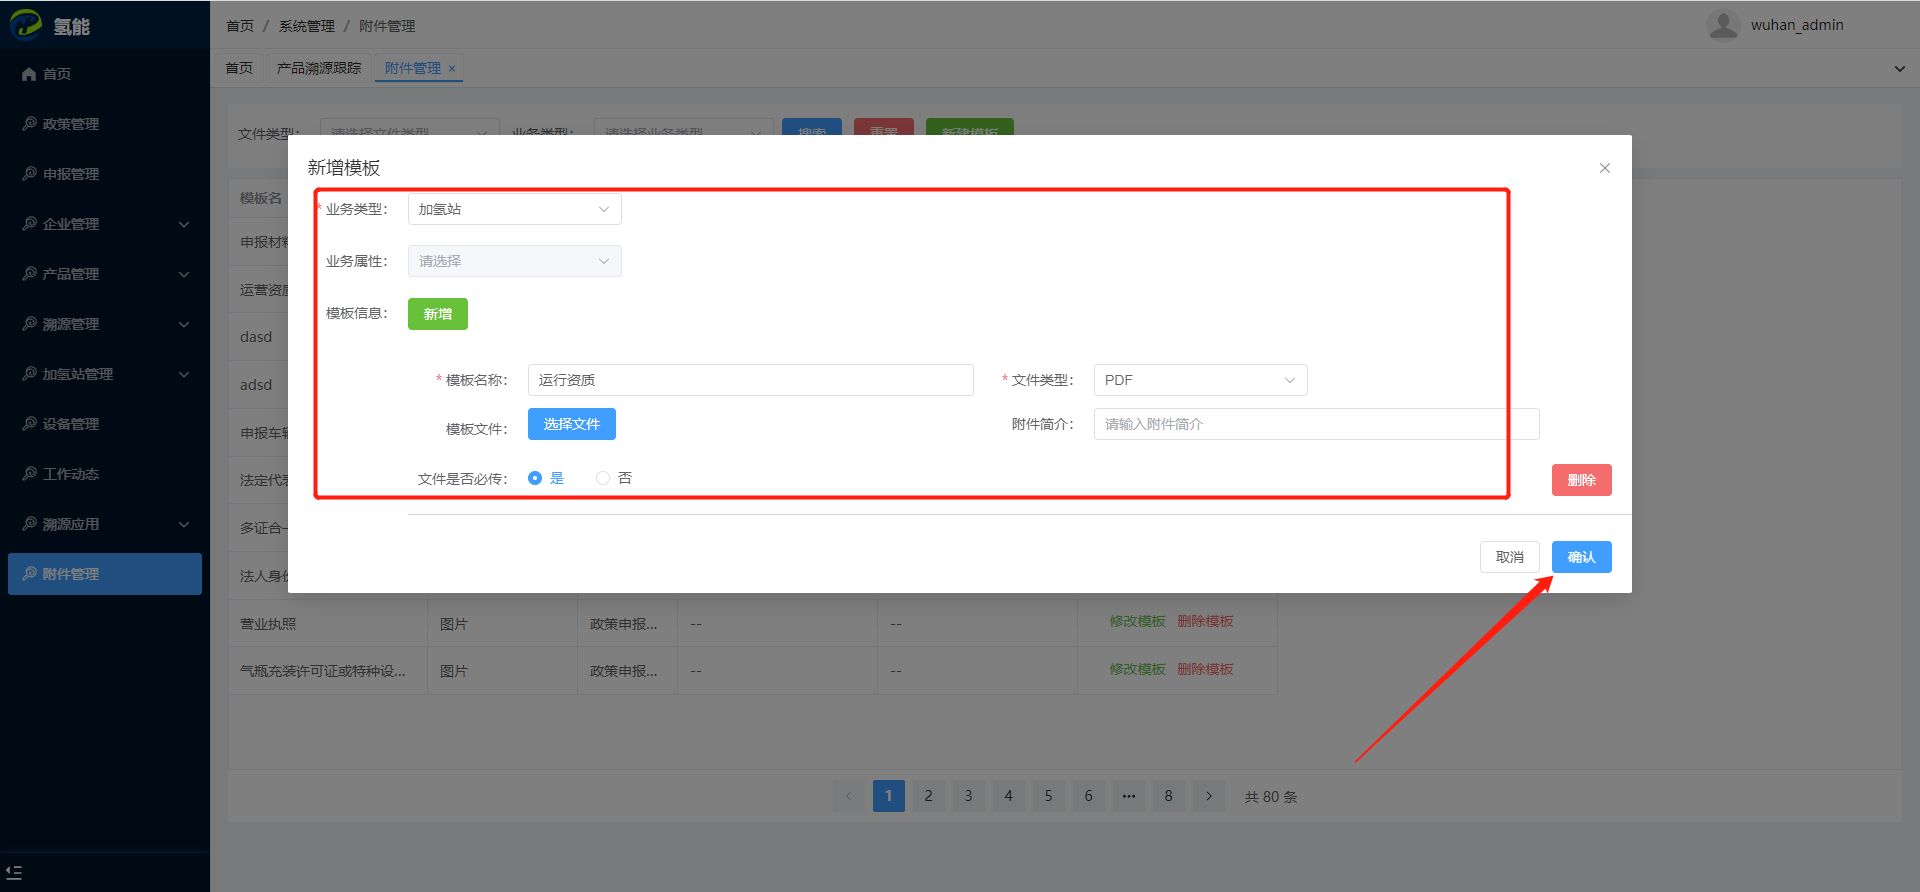Open the 首页 home icon in sidebar
Screen dimensions: 1920x892
click(x=29, y=74)
